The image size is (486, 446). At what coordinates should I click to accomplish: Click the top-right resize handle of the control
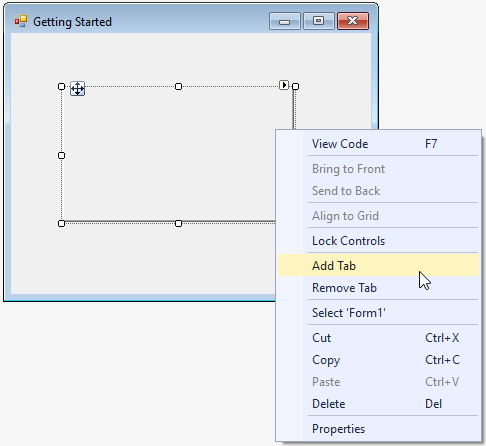click(295, 87)
